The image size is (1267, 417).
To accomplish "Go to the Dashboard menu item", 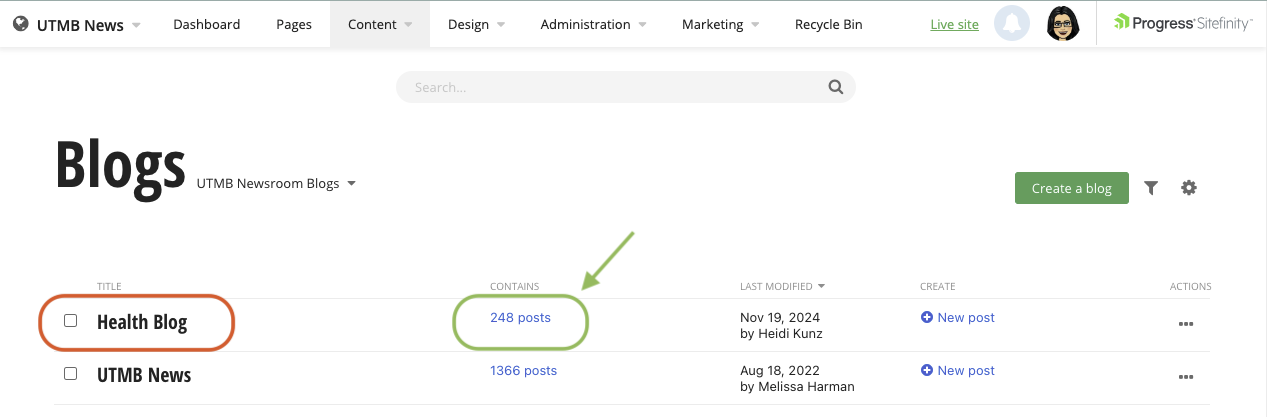I will pos(207,24).
